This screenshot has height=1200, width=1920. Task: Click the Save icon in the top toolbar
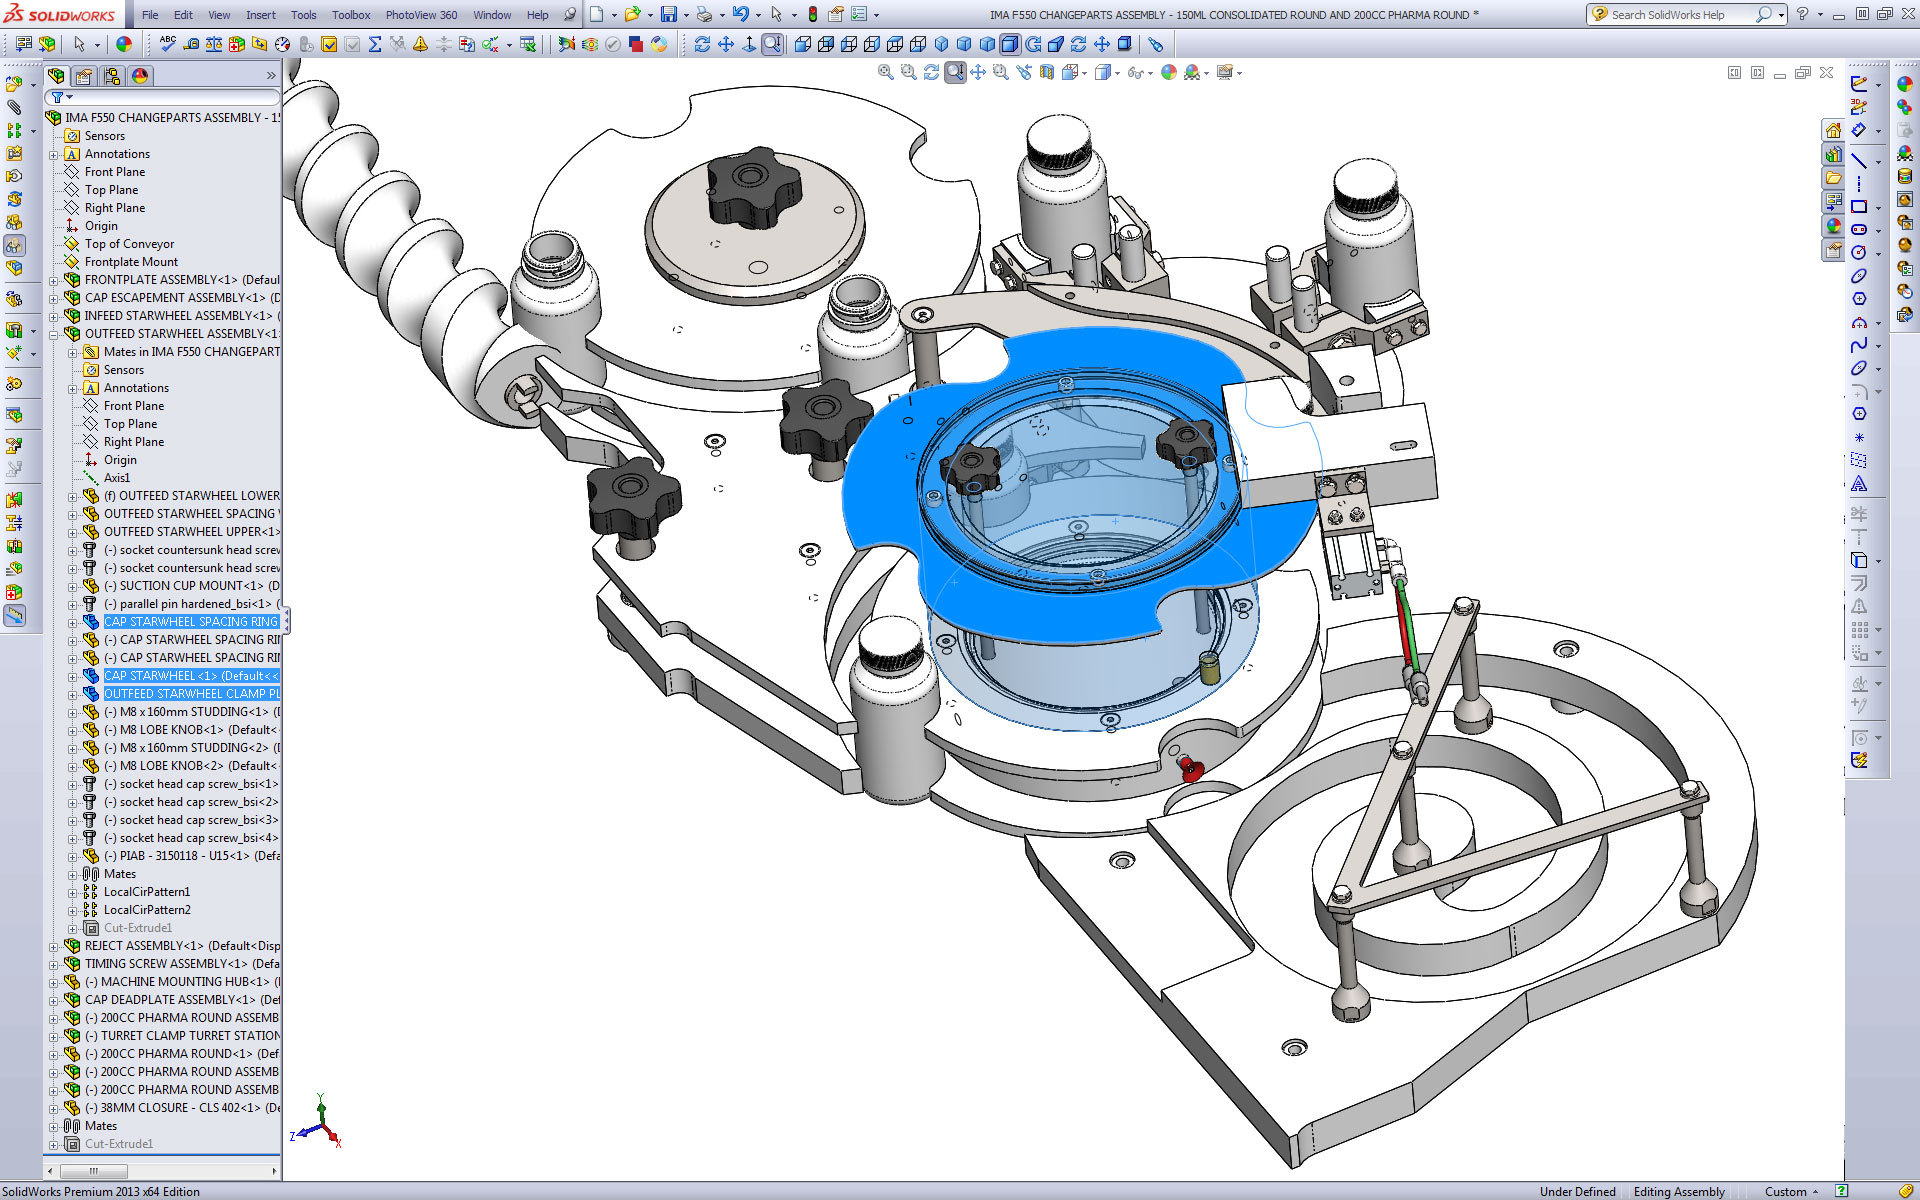point(669,14)
